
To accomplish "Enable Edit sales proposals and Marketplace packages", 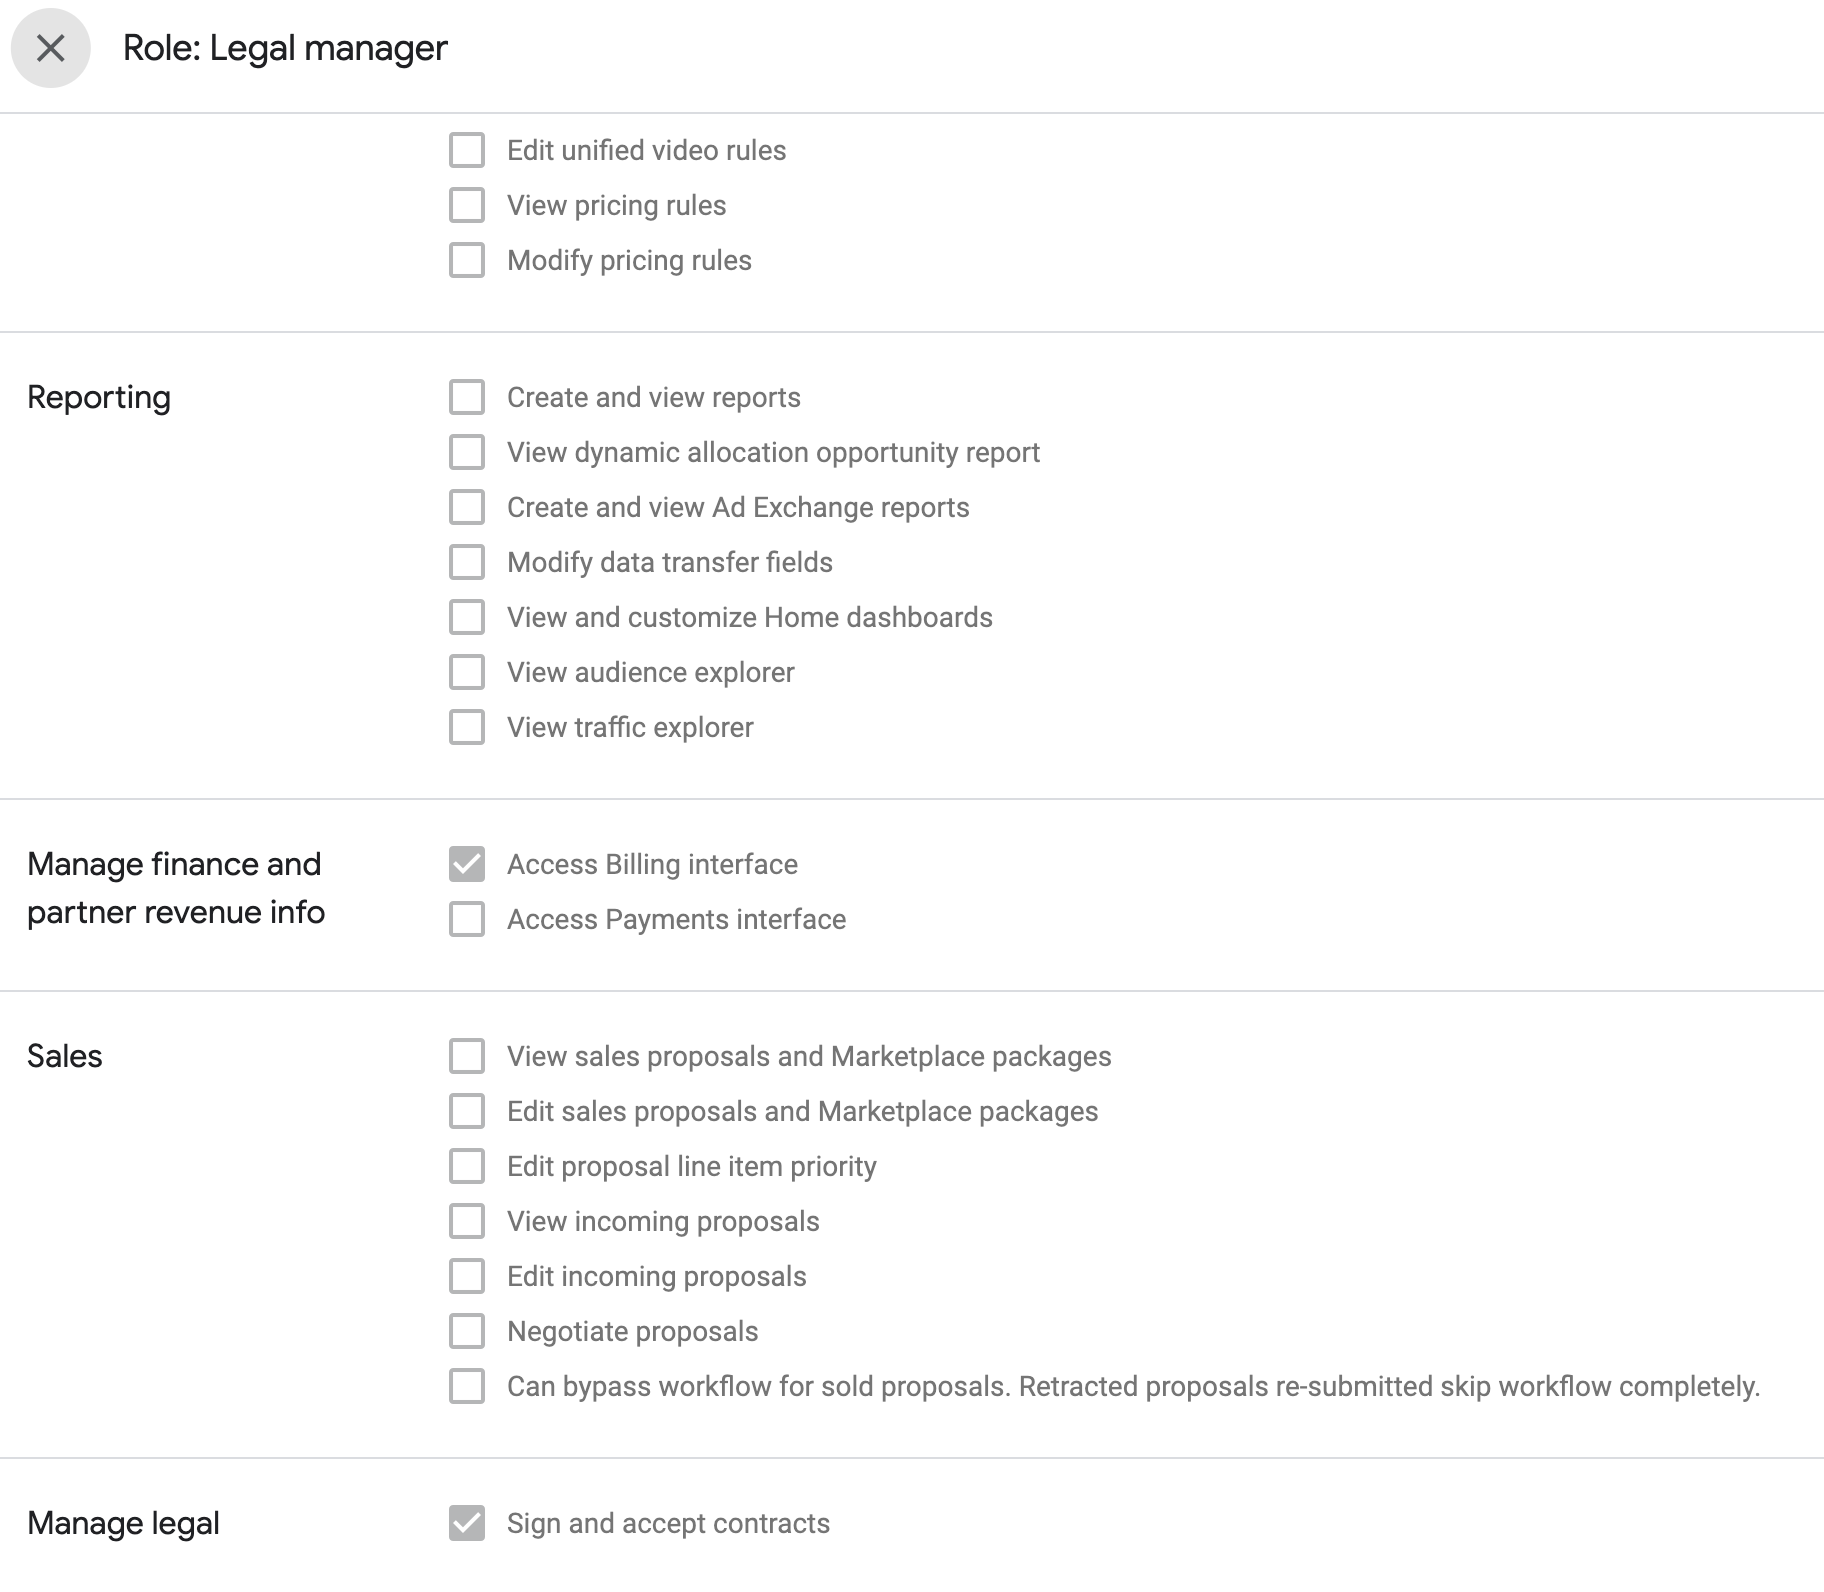I will click(x=467, y=1111).
